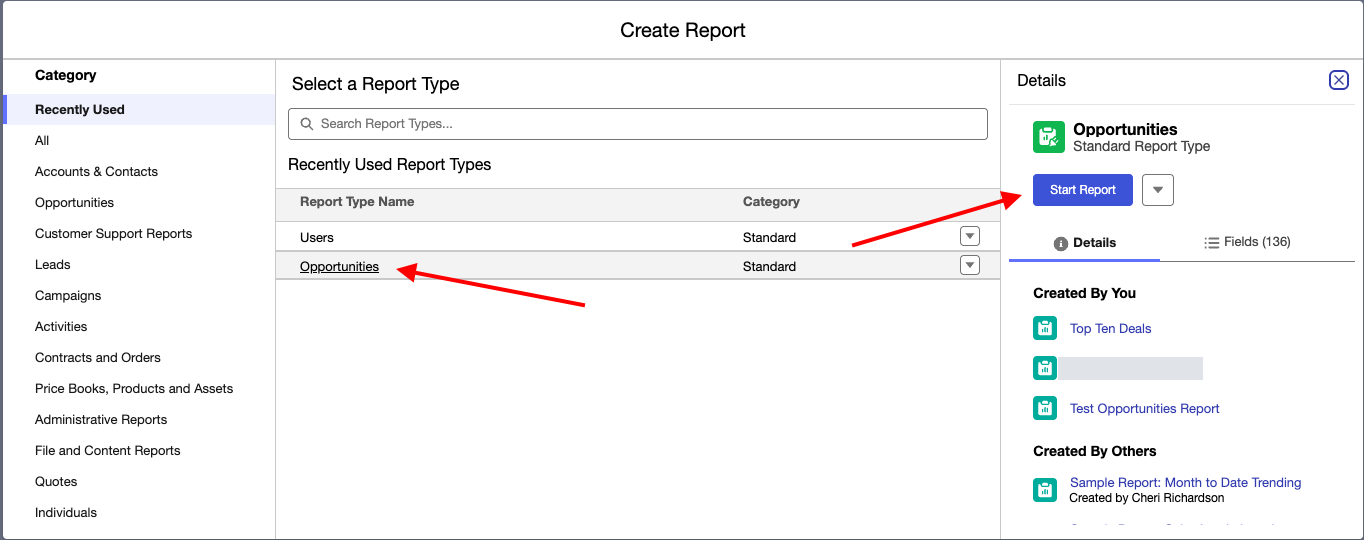This screenshot has width=1364, height=540.
Task: Click the report icon beside Sample Report: Month to Date Trending
Action: pos(1045,490)
